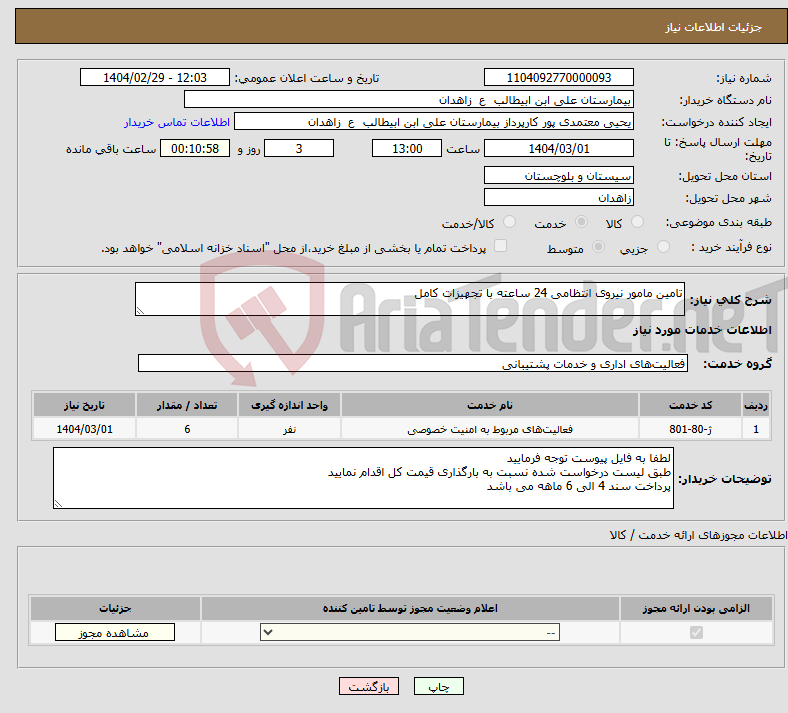Click the deadline time field 13:00
This screenshot has width=788, height=713.
tap(407, 148)
